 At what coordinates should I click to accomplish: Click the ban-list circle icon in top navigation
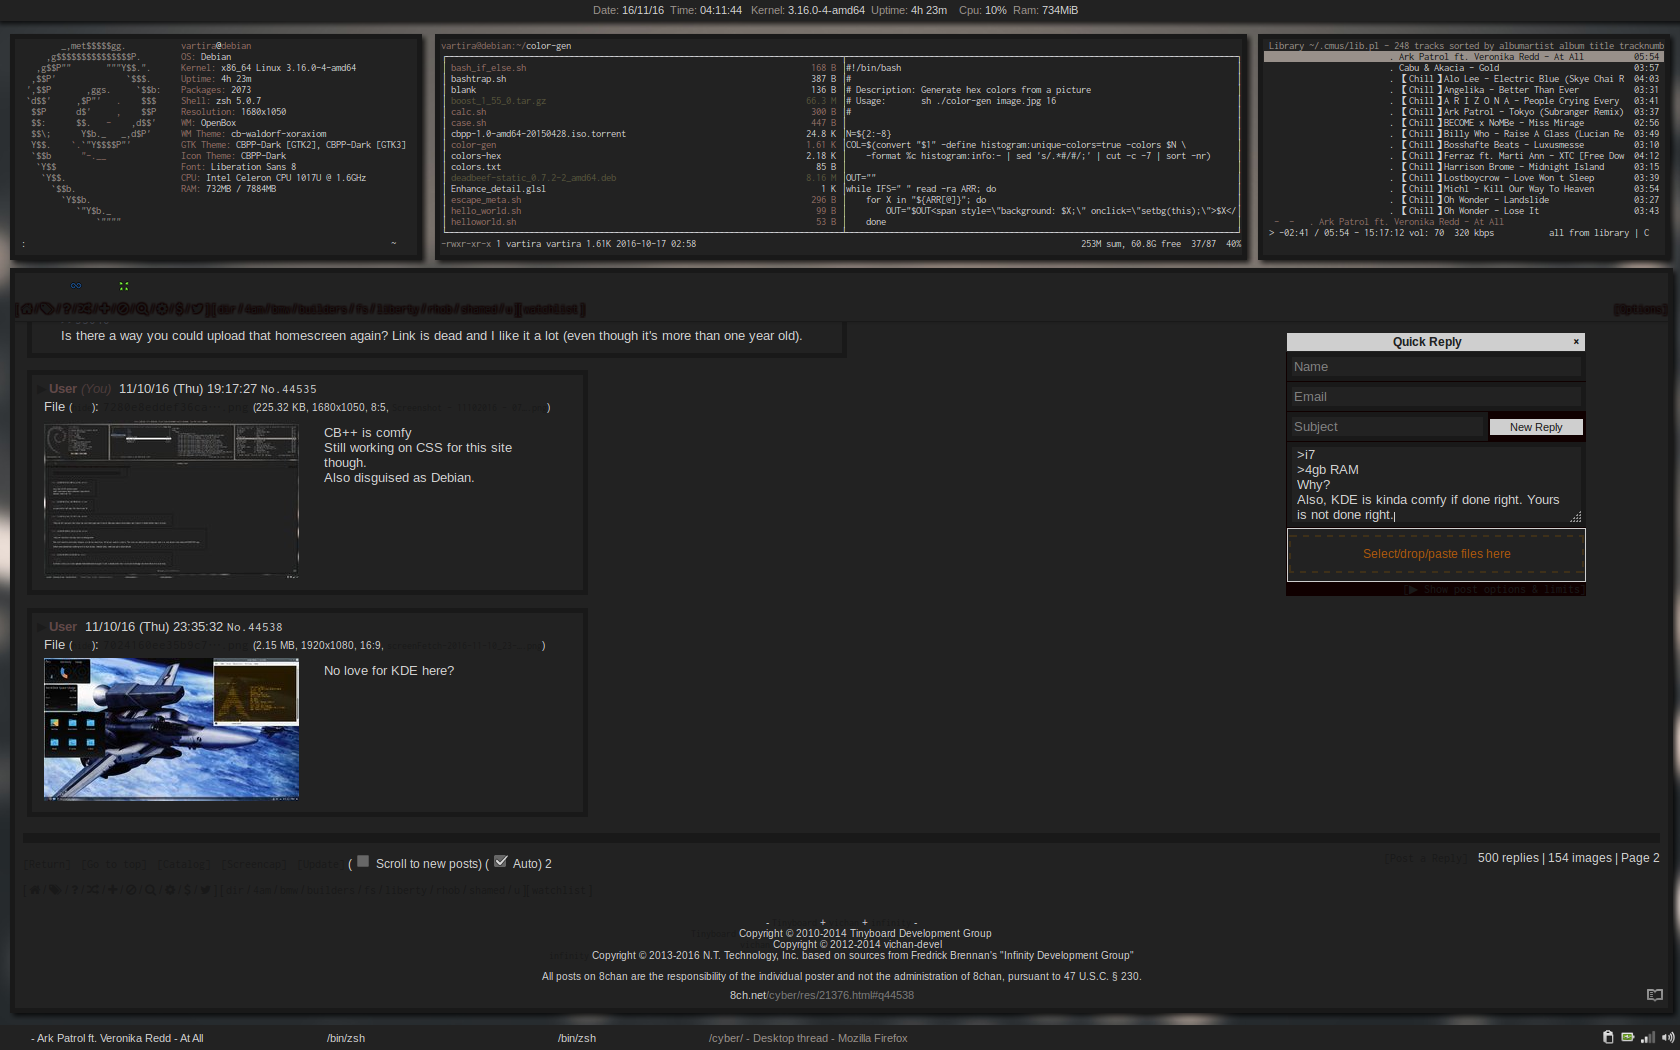pos(123,309)
